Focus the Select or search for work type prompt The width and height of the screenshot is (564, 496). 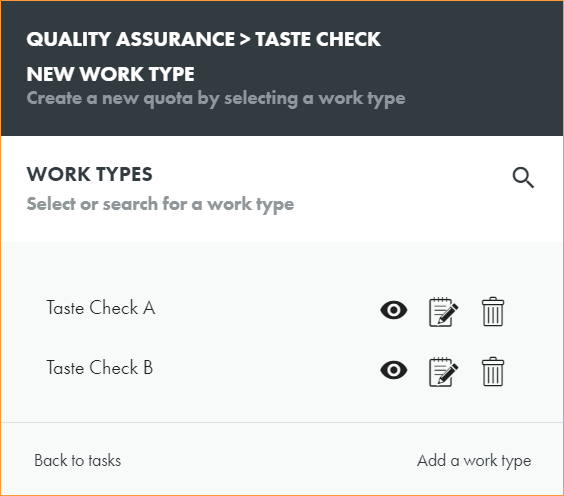(160, 204)
